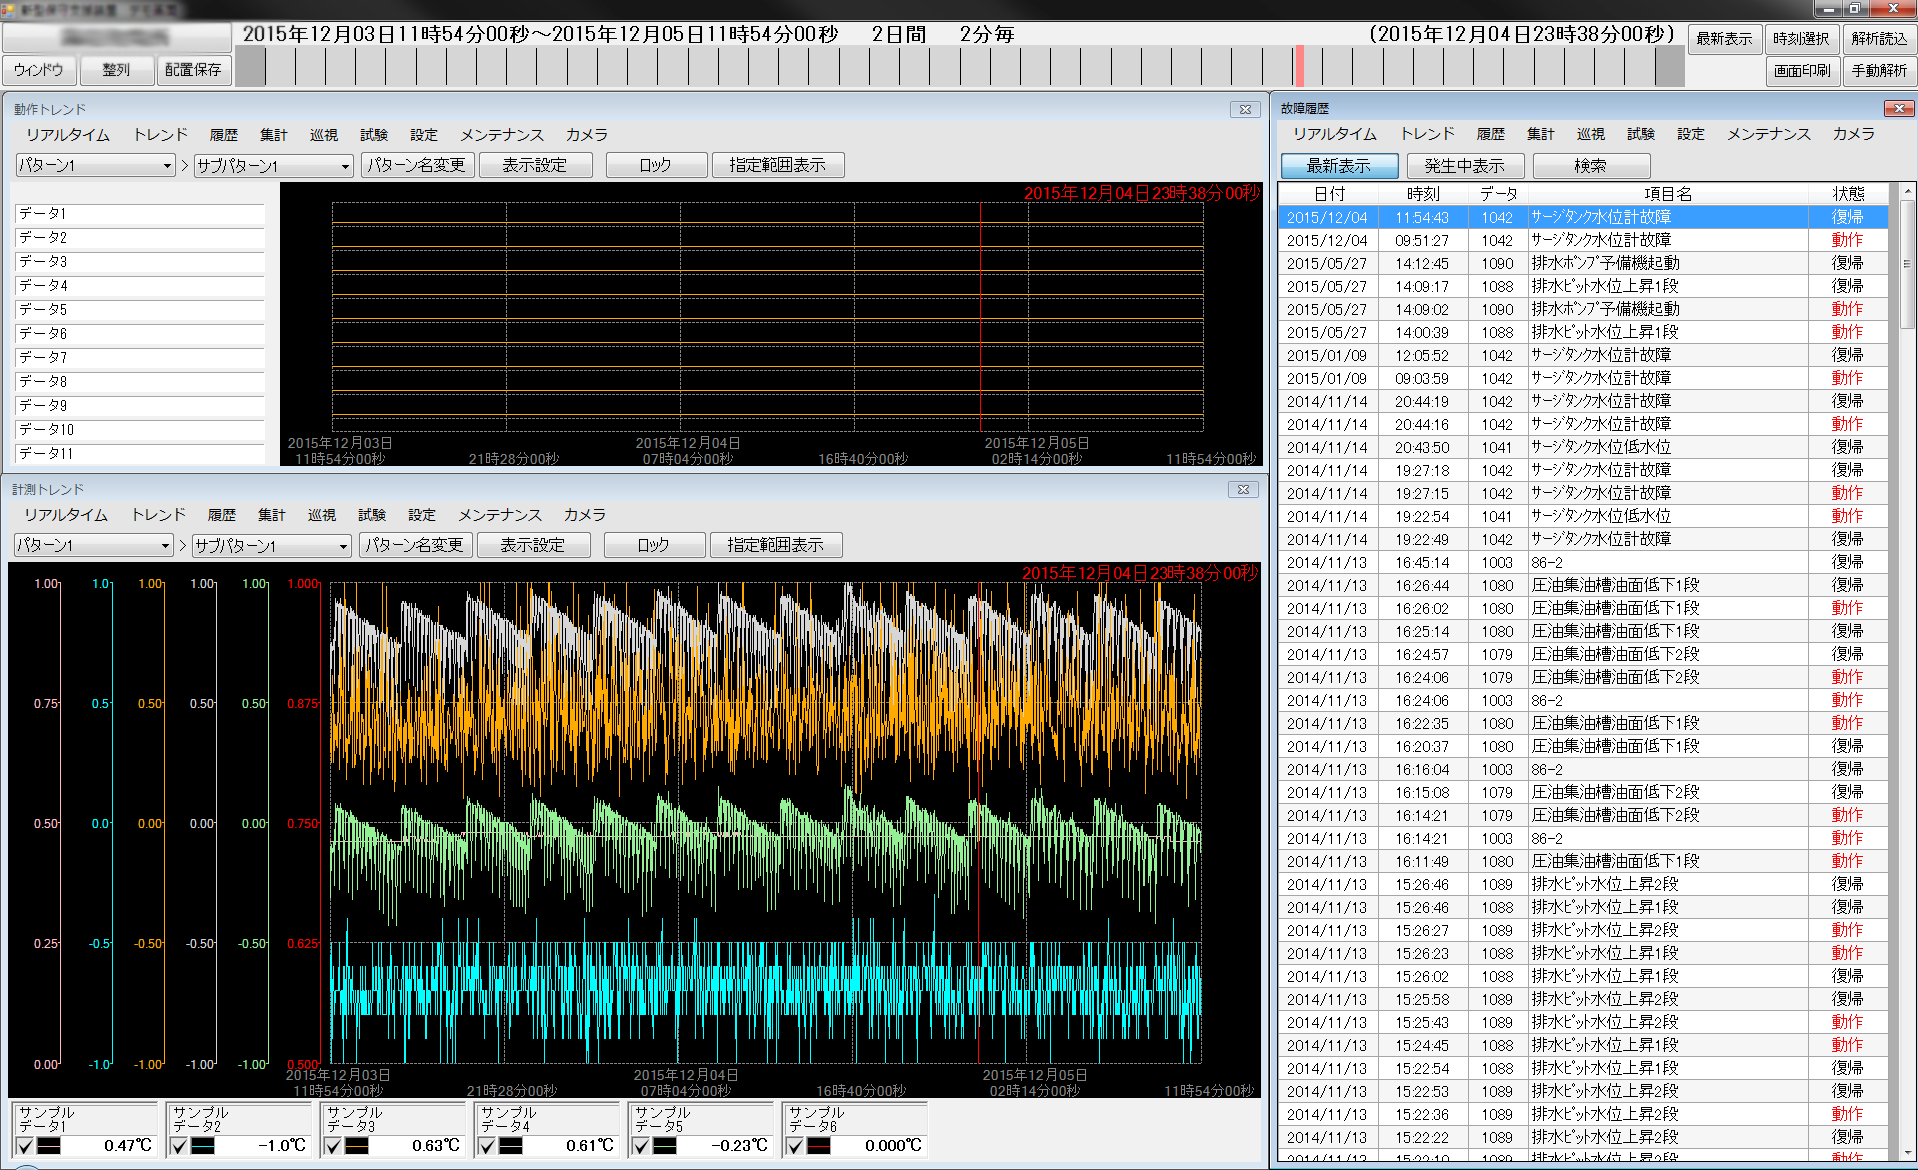
Task: Select fault row 2015/12/04 11:54:43
Action: click(1583, 217)
